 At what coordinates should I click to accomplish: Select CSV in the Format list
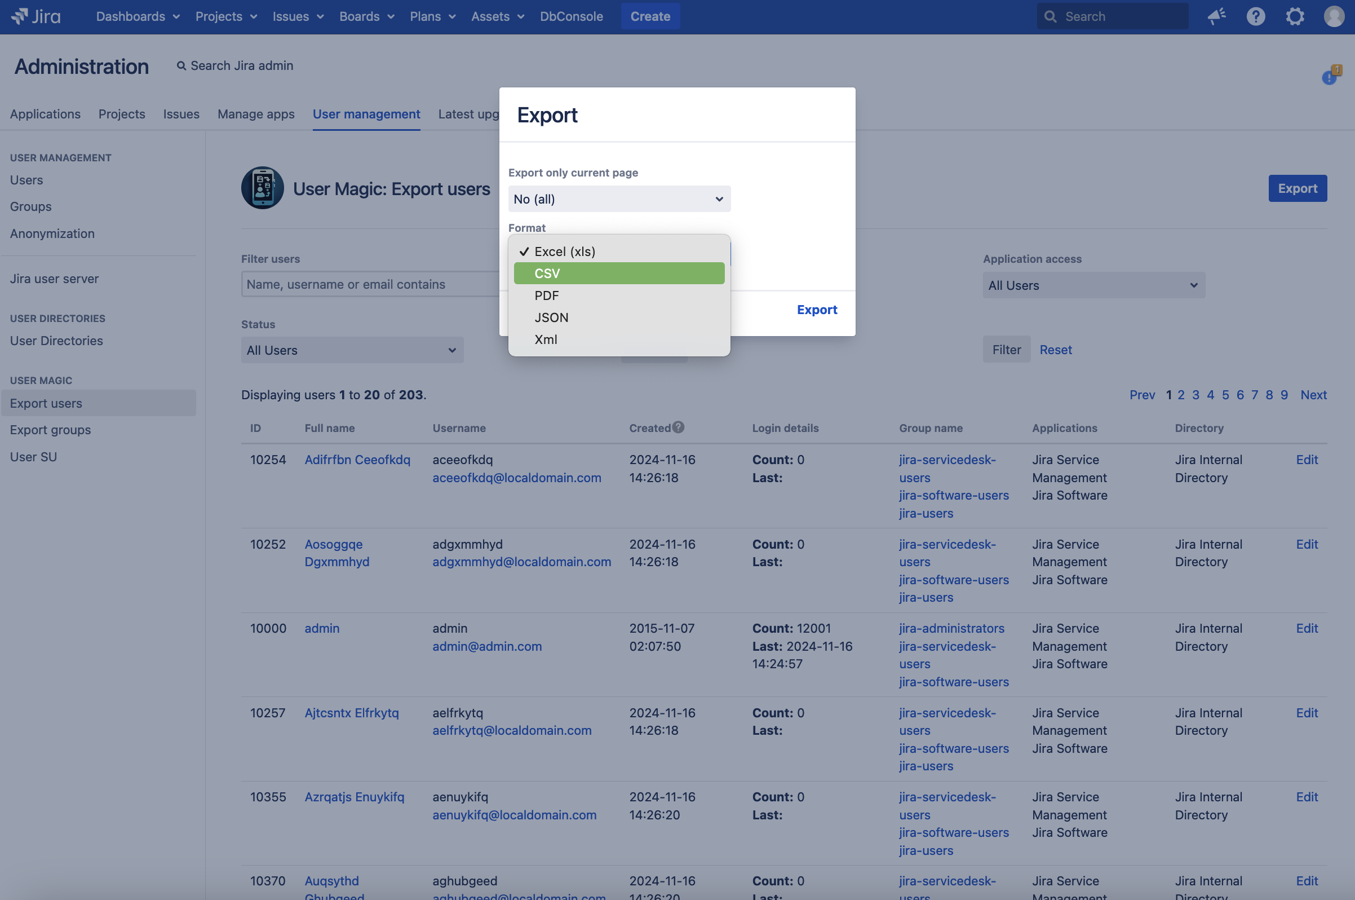pyautogui.click(x=618, y=273)
